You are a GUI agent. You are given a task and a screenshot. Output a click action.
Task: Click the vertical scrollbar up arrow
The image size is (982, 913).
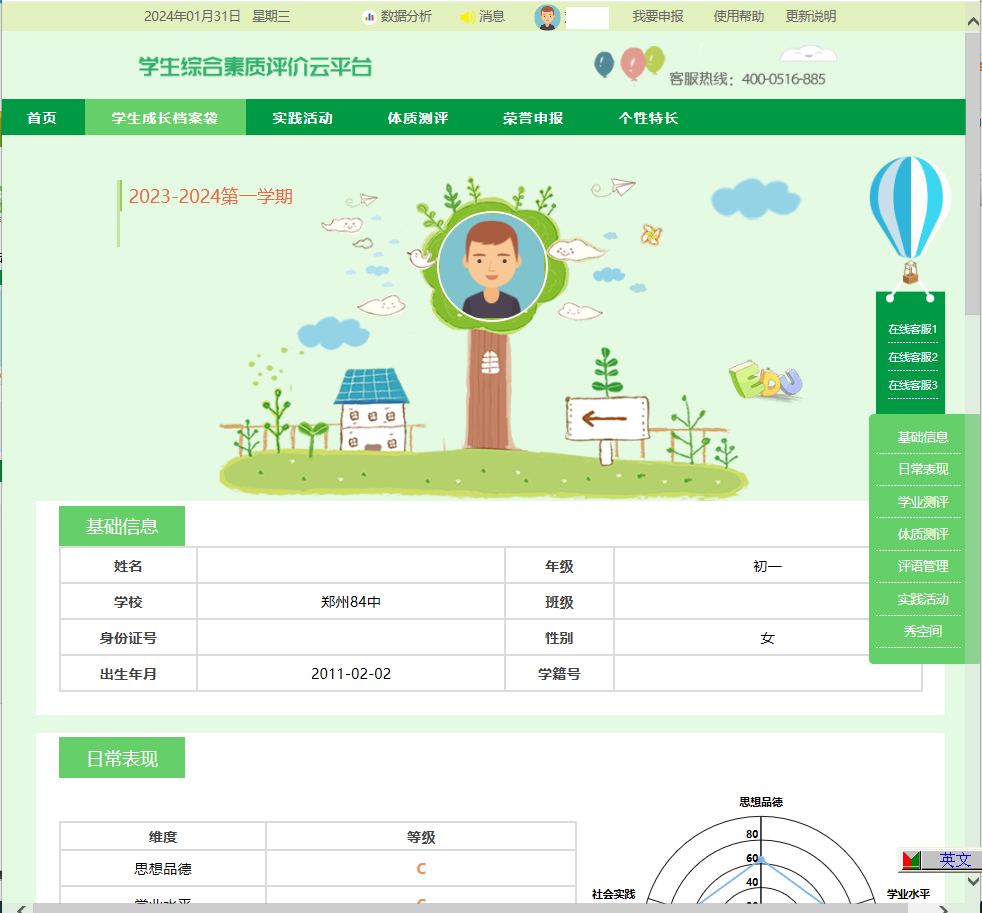(x=973, y=21)
